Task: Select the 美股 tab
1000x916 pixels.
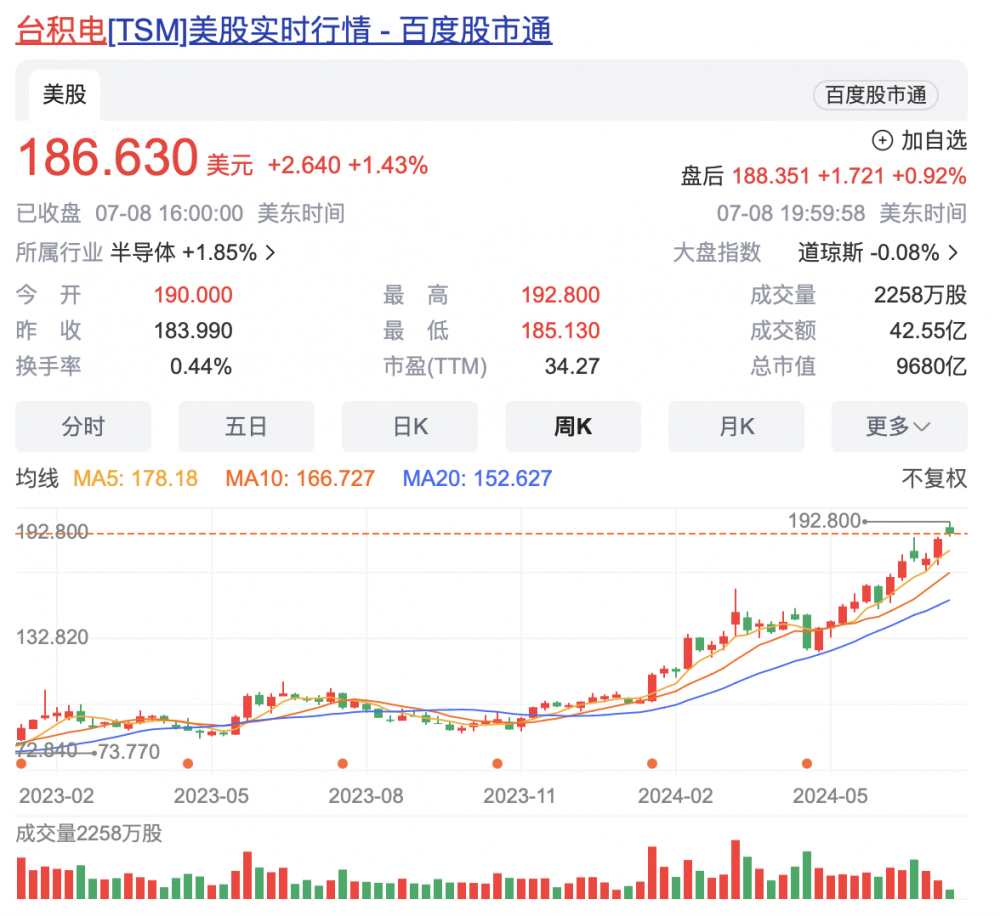Action: [64, 94]
